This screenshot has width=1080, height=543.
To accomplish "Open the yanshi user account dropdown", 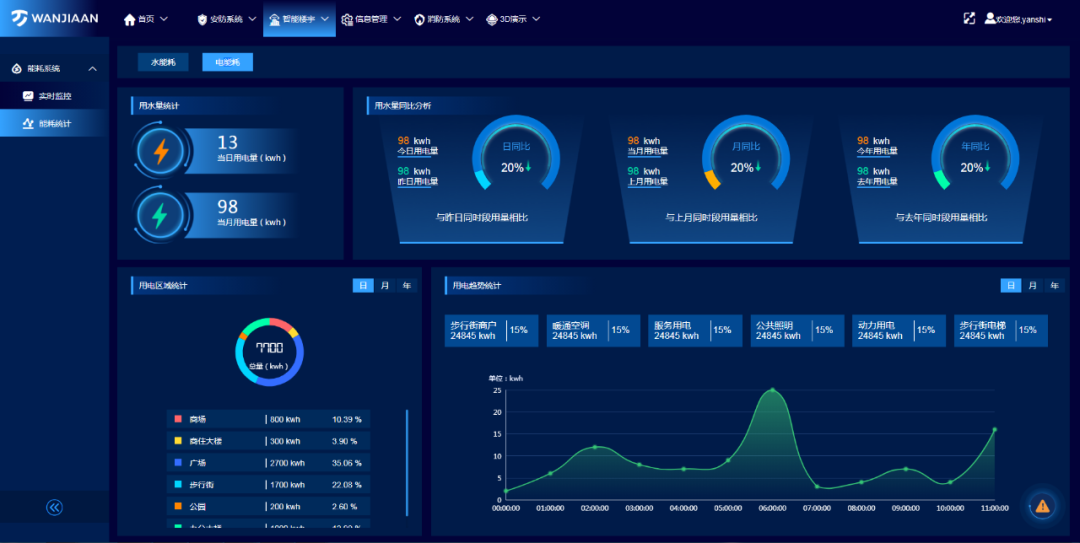I will click(1018, 19).
